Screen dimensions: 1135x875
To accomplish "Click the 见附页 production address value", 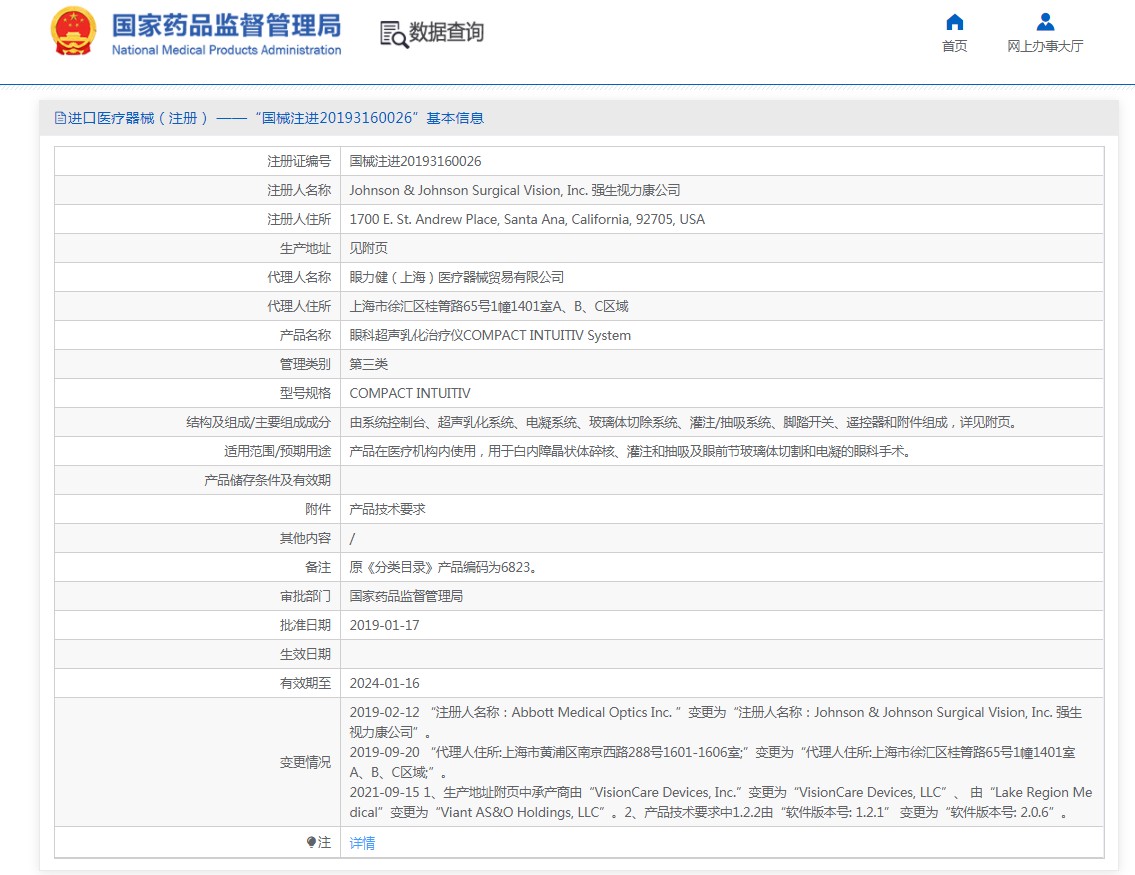I will pos(368,248).
